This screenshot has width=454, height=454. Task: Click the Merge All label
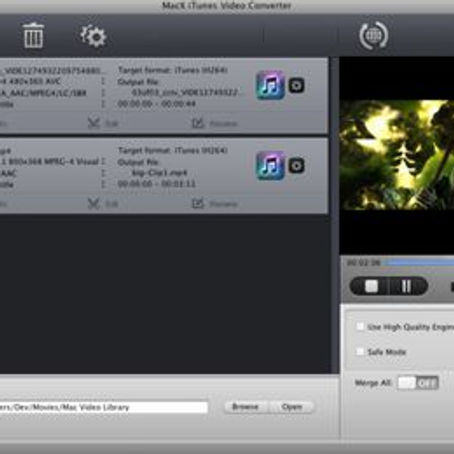coord(373,383)
